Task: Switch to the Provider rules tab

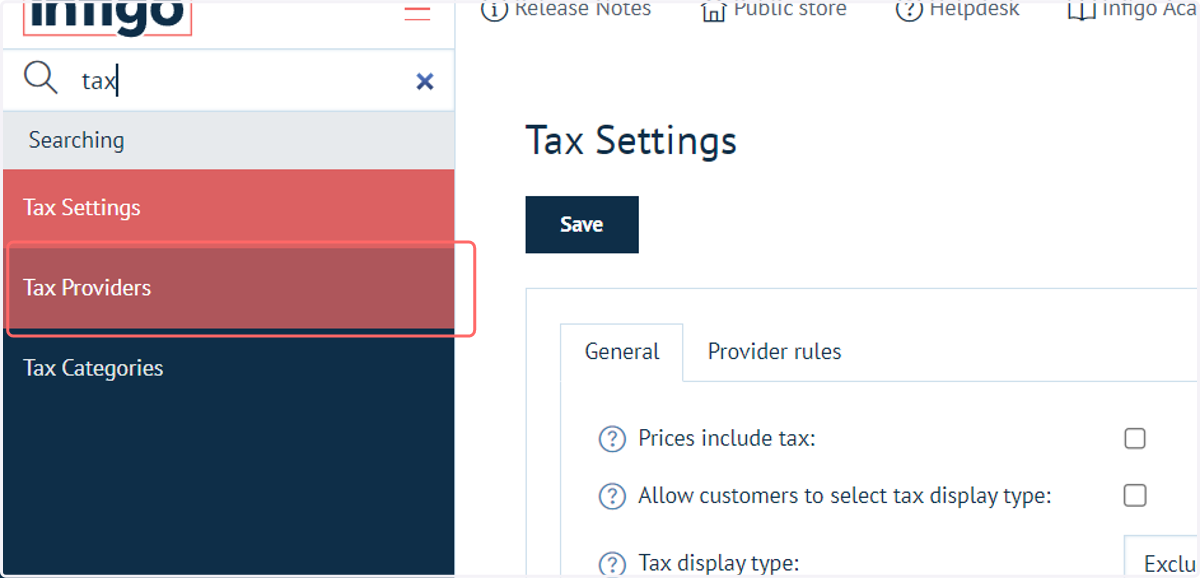Action: (x=774, y=352)
